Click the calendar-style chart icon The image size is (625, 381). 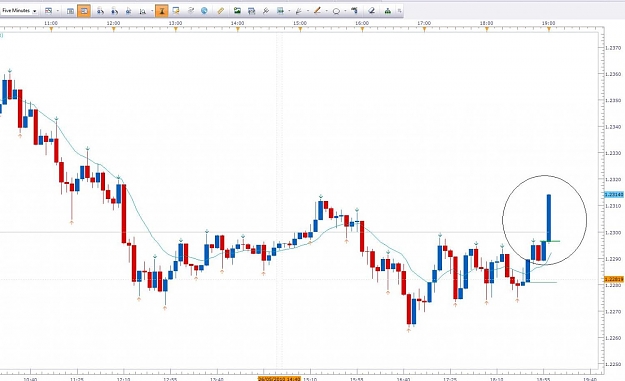tap(251, 11)
